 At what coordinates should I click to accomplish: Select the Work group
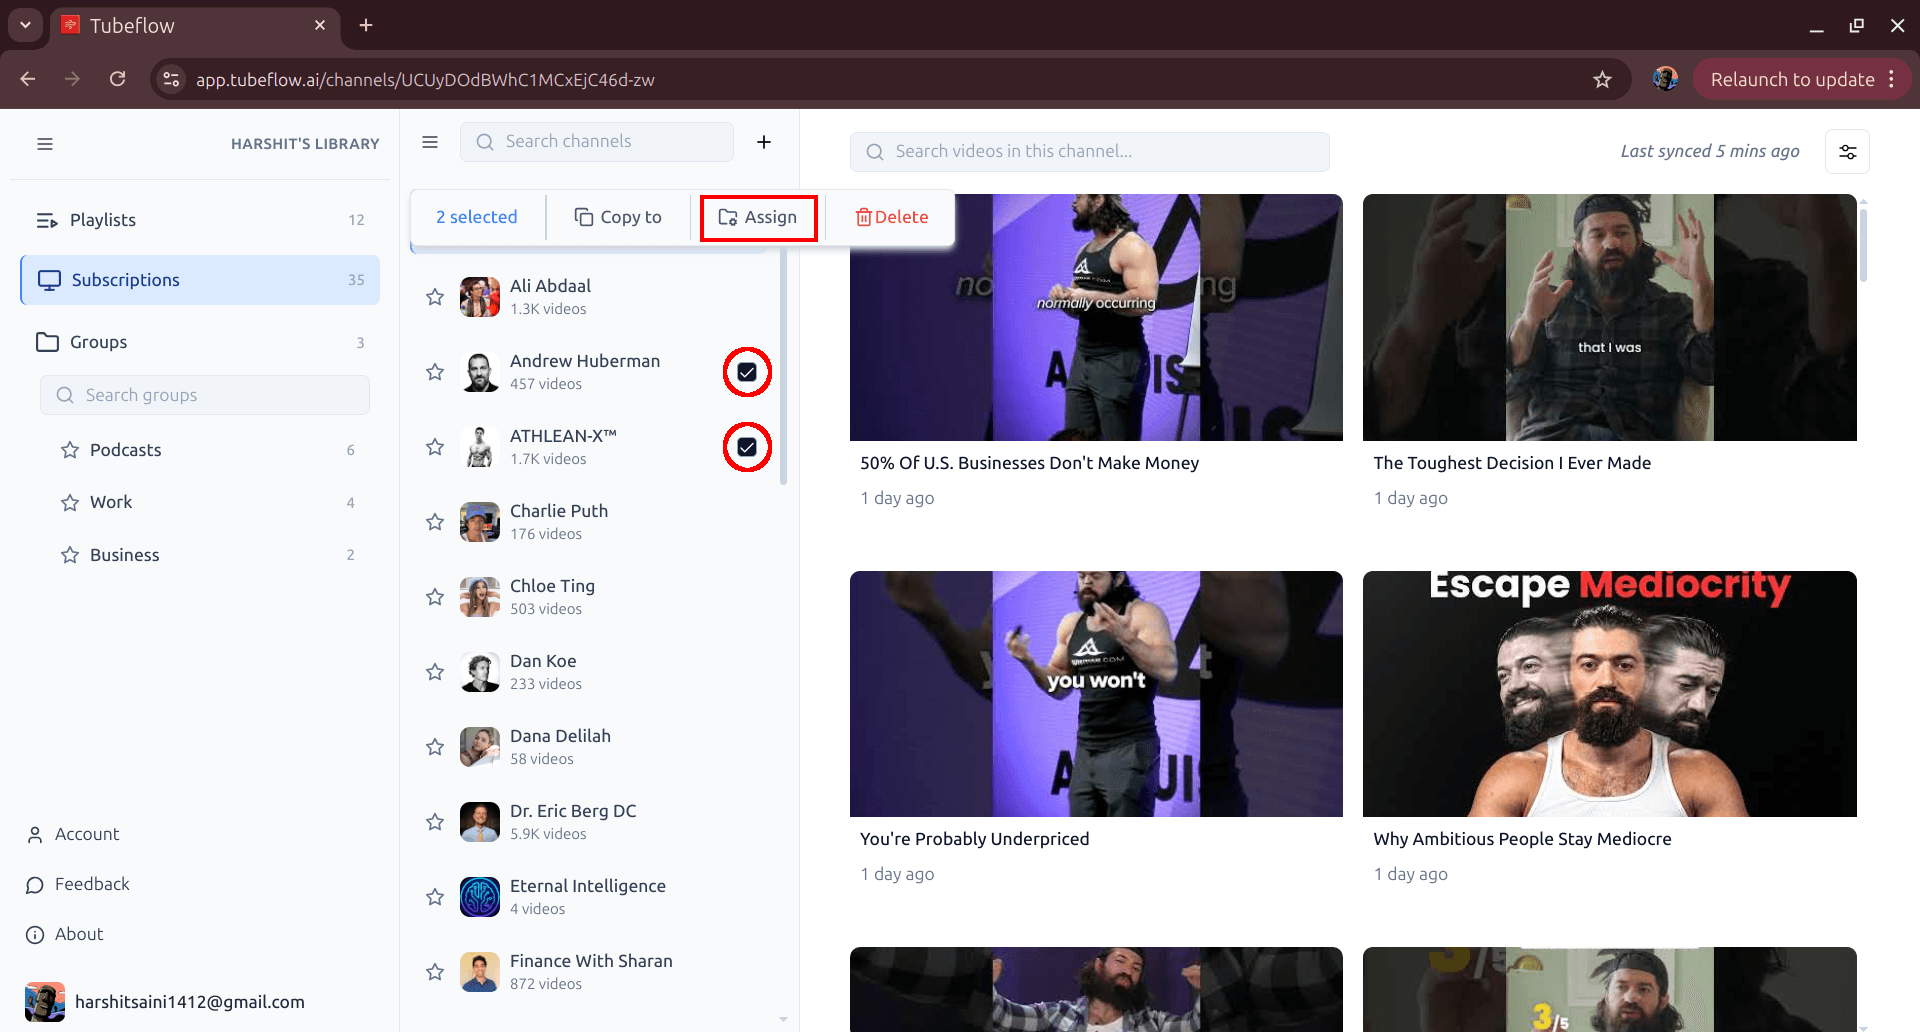tap(111, 501)
